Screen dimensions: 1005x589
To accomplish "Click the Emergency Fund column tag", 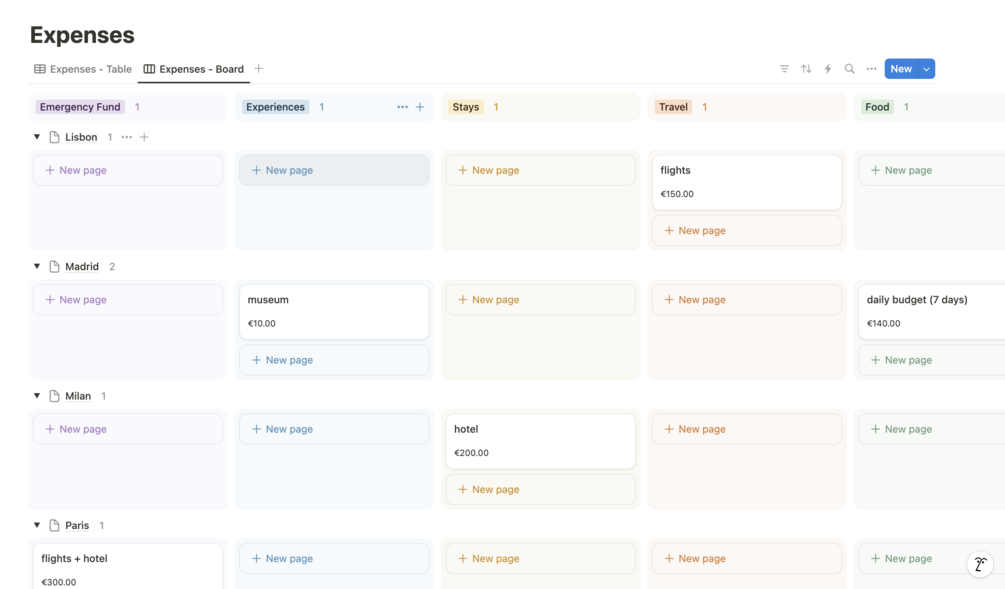I will [80, 107].
